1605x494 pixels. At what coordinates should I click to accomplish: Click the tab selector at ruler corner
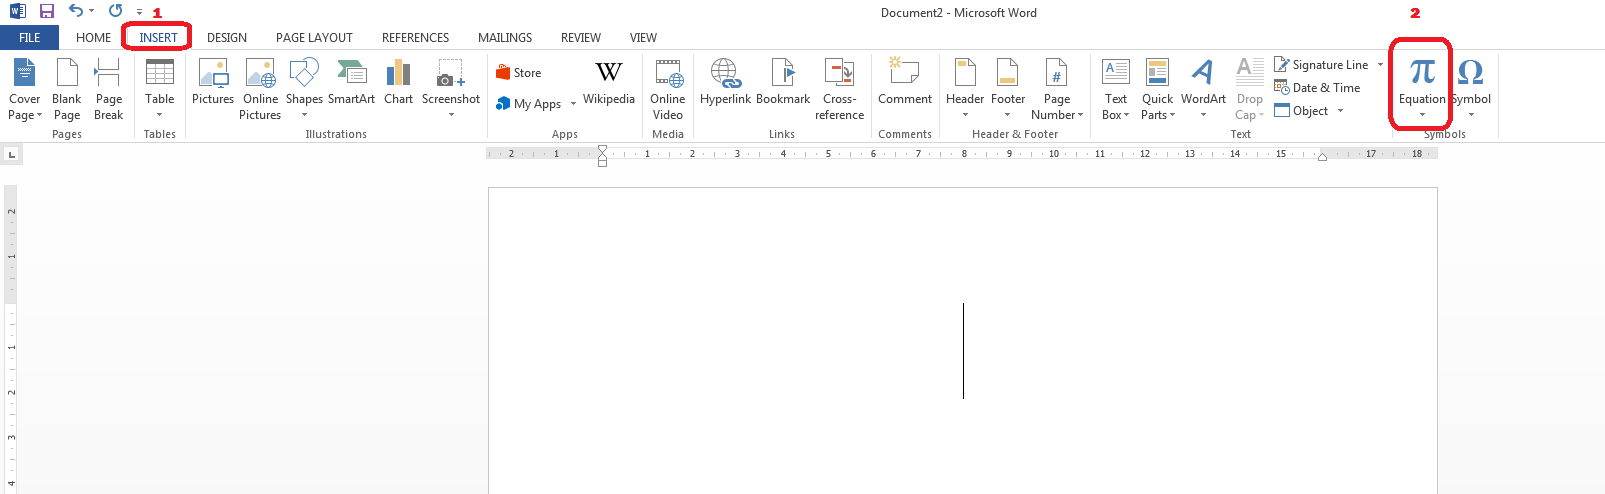[x=12, y=154]
